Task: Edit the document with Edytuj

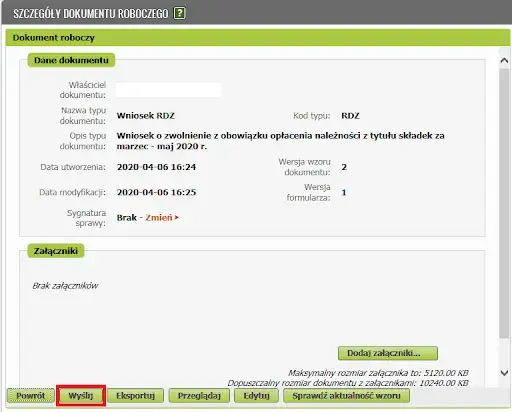Action: (x=256, y=396)
